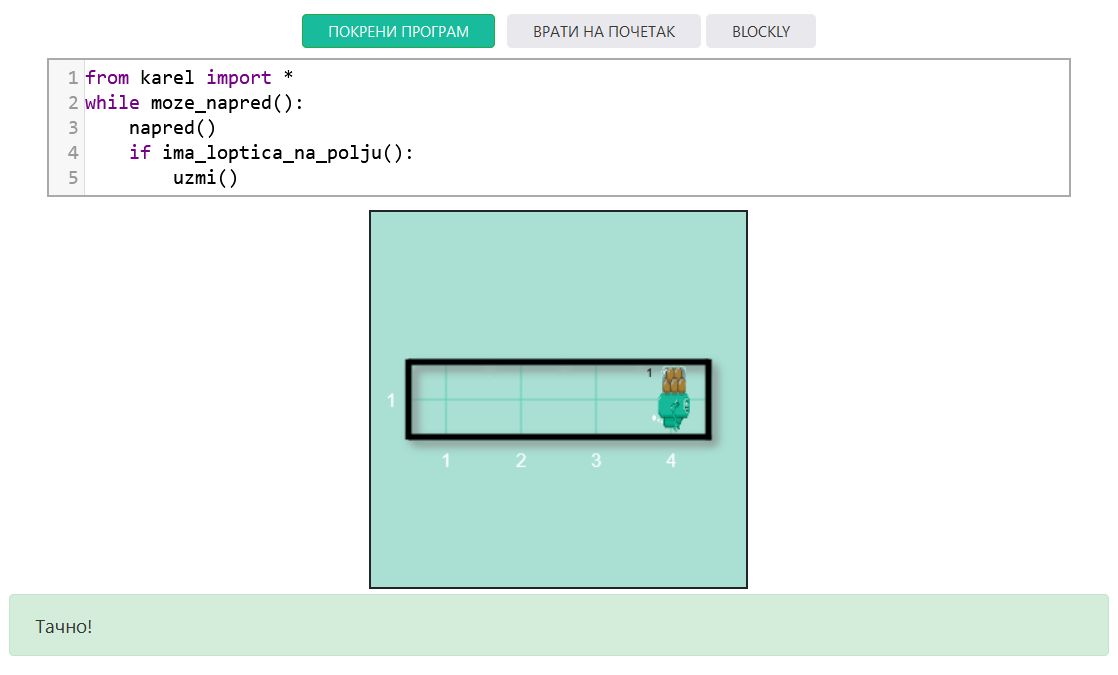This screenshot has width=1118, height=675.
Task: Click the green Karel robot
Action: click(x=672, y=411)
